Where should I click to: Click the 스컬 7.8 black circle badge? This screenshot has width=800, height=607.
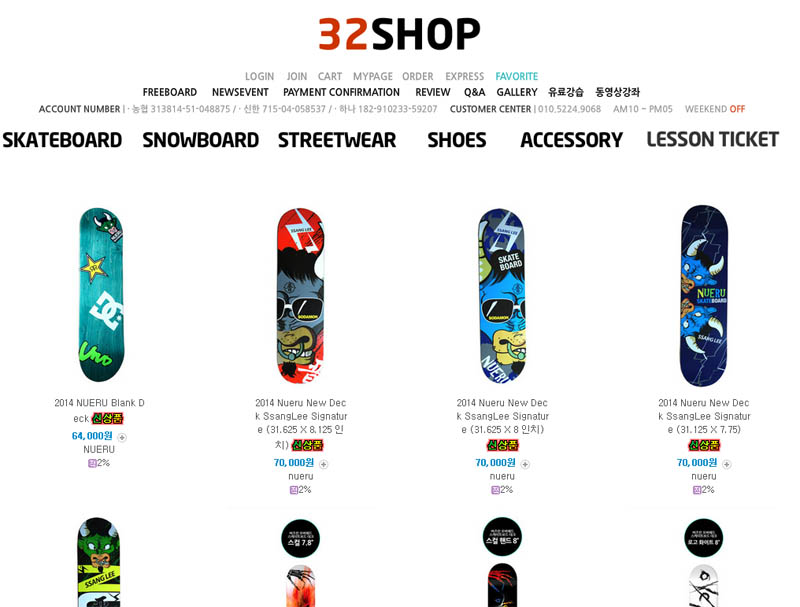point(301,539)
